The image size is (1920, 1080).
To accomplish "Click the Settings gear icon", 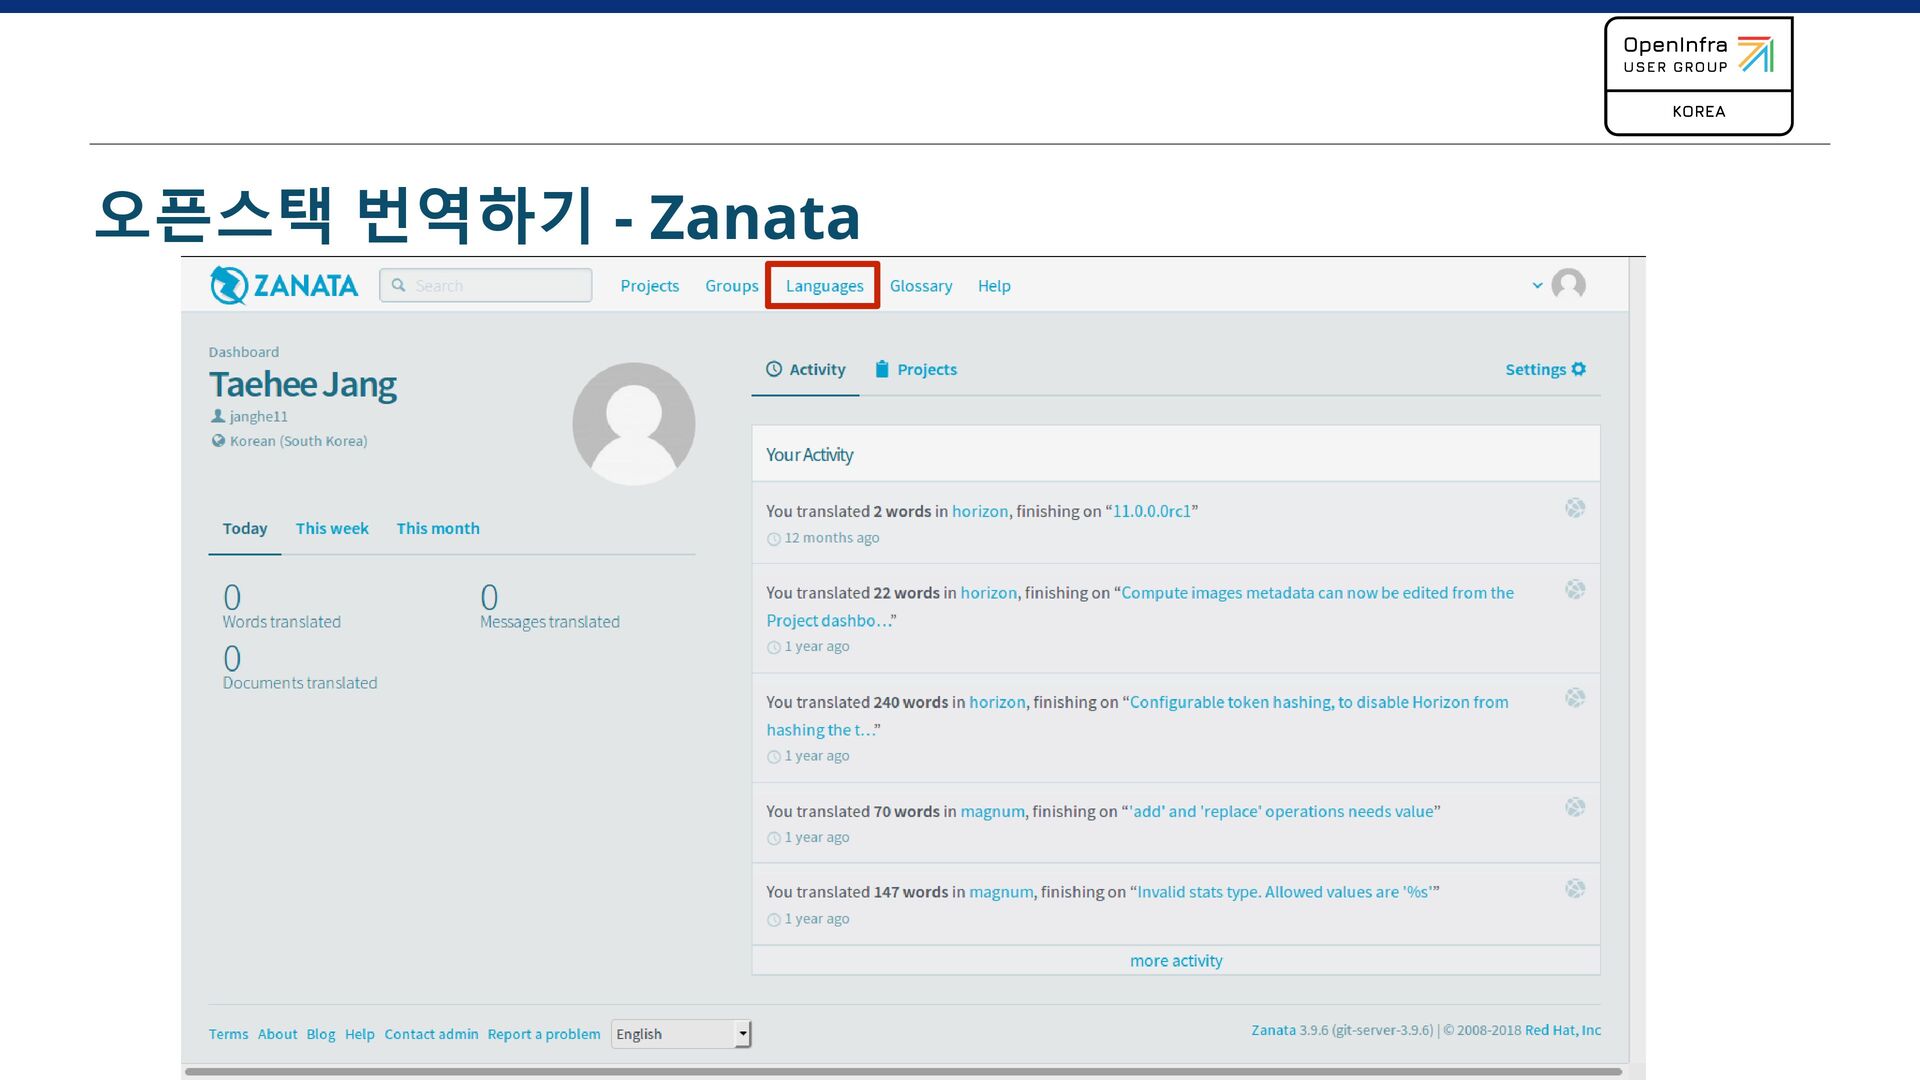I will click(x=1579, y=369).
